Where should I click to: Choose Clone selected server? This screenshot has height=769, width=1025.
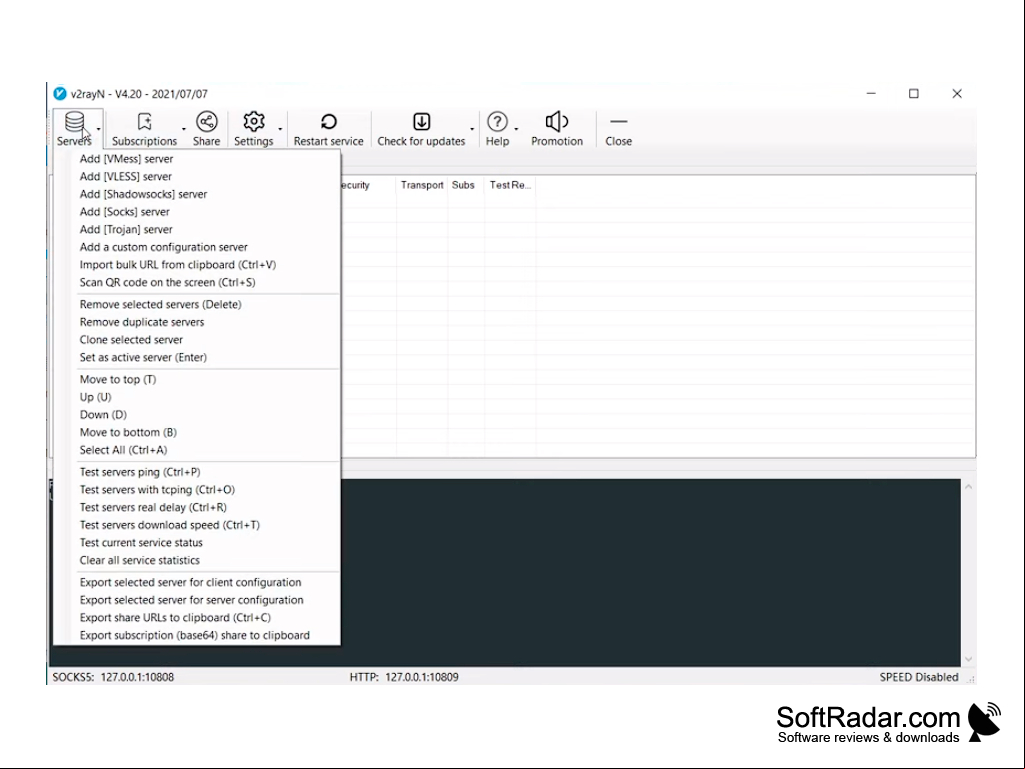[x=197, y=340]
